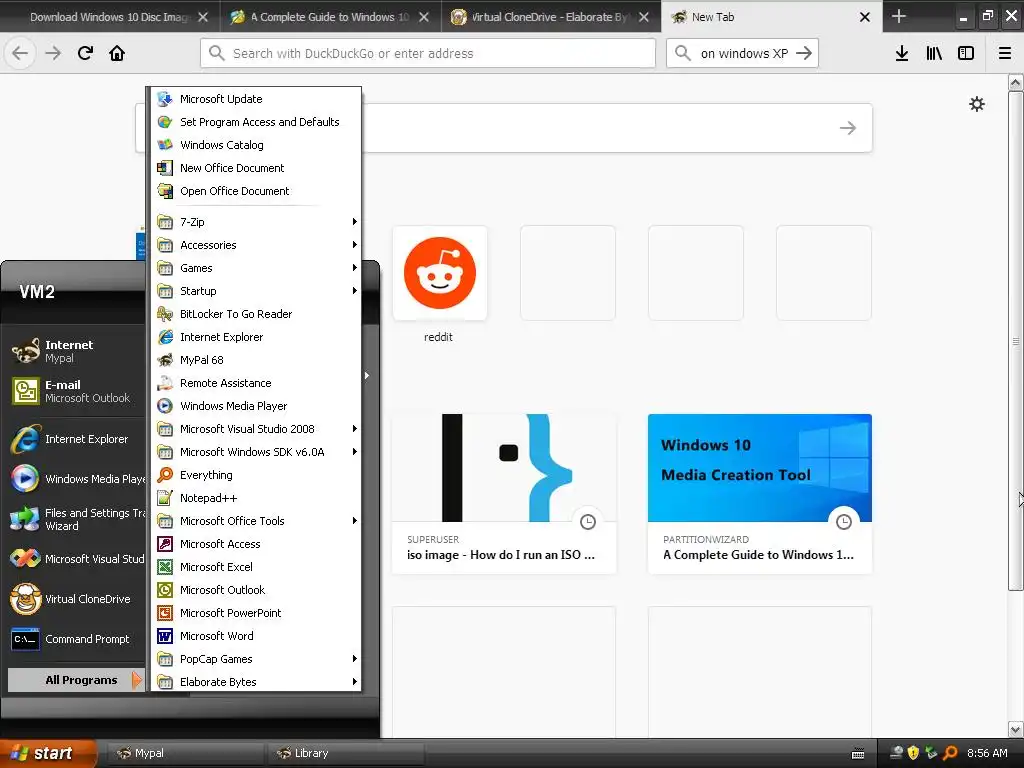Toggle the sidebar icon in toolbar

click(x=966, y=53)
